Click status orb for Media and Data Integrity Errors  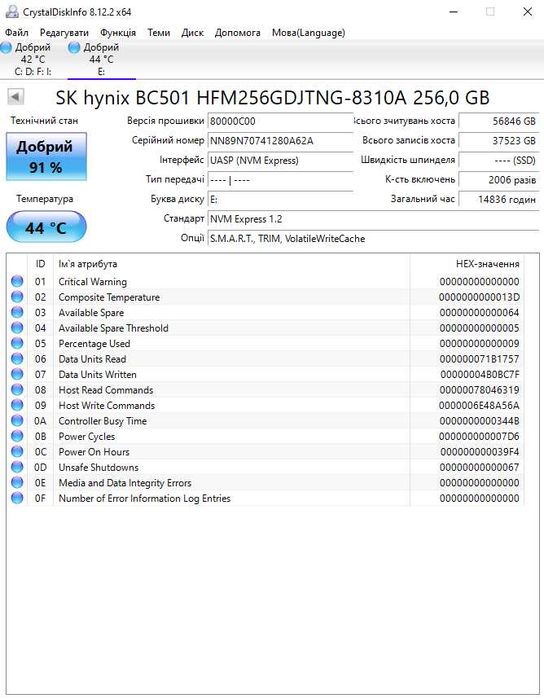(x=17, y=482)
